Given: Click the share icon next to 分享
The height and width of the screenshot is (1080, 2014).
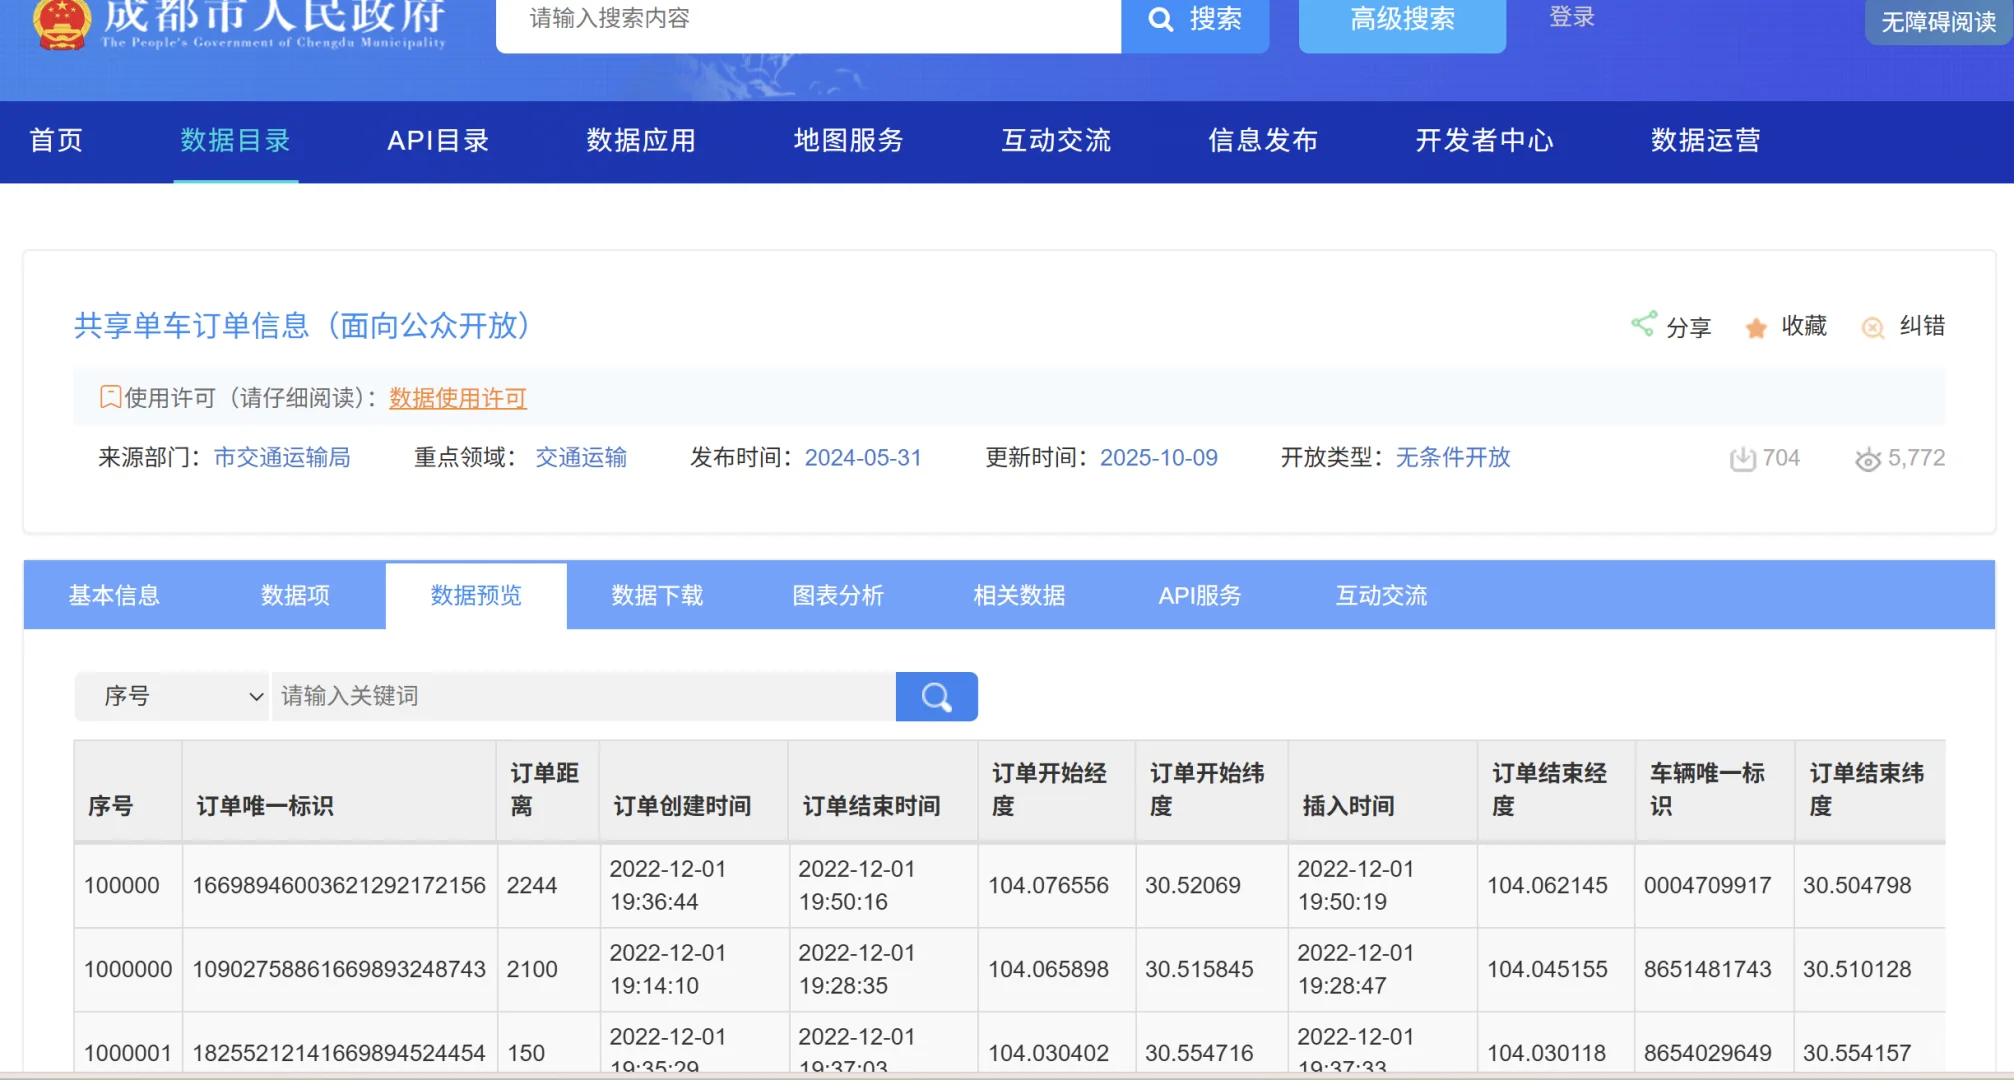Looking at the screenshot, I should point(1643,324).
